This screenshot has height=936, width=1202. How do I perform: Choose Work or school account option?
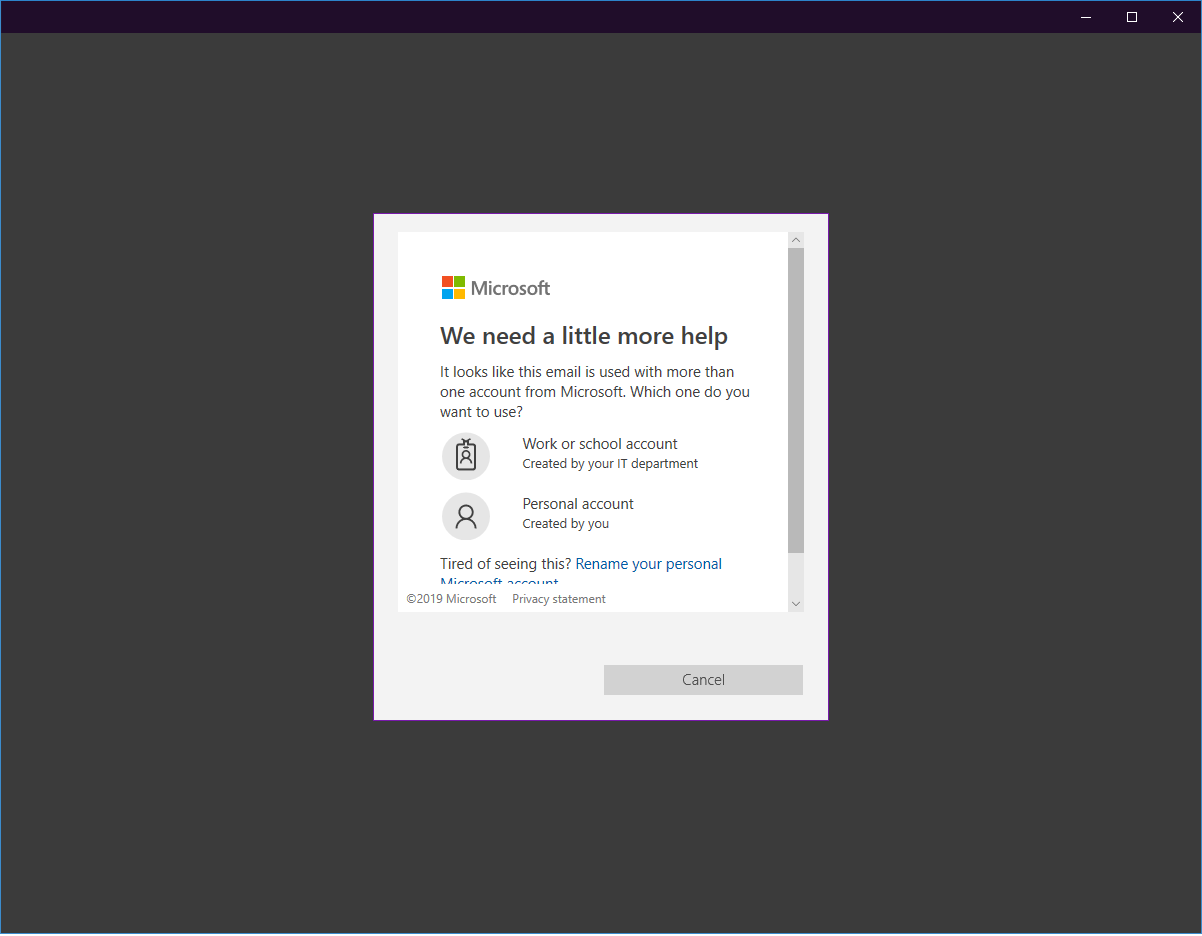(600, 454)
